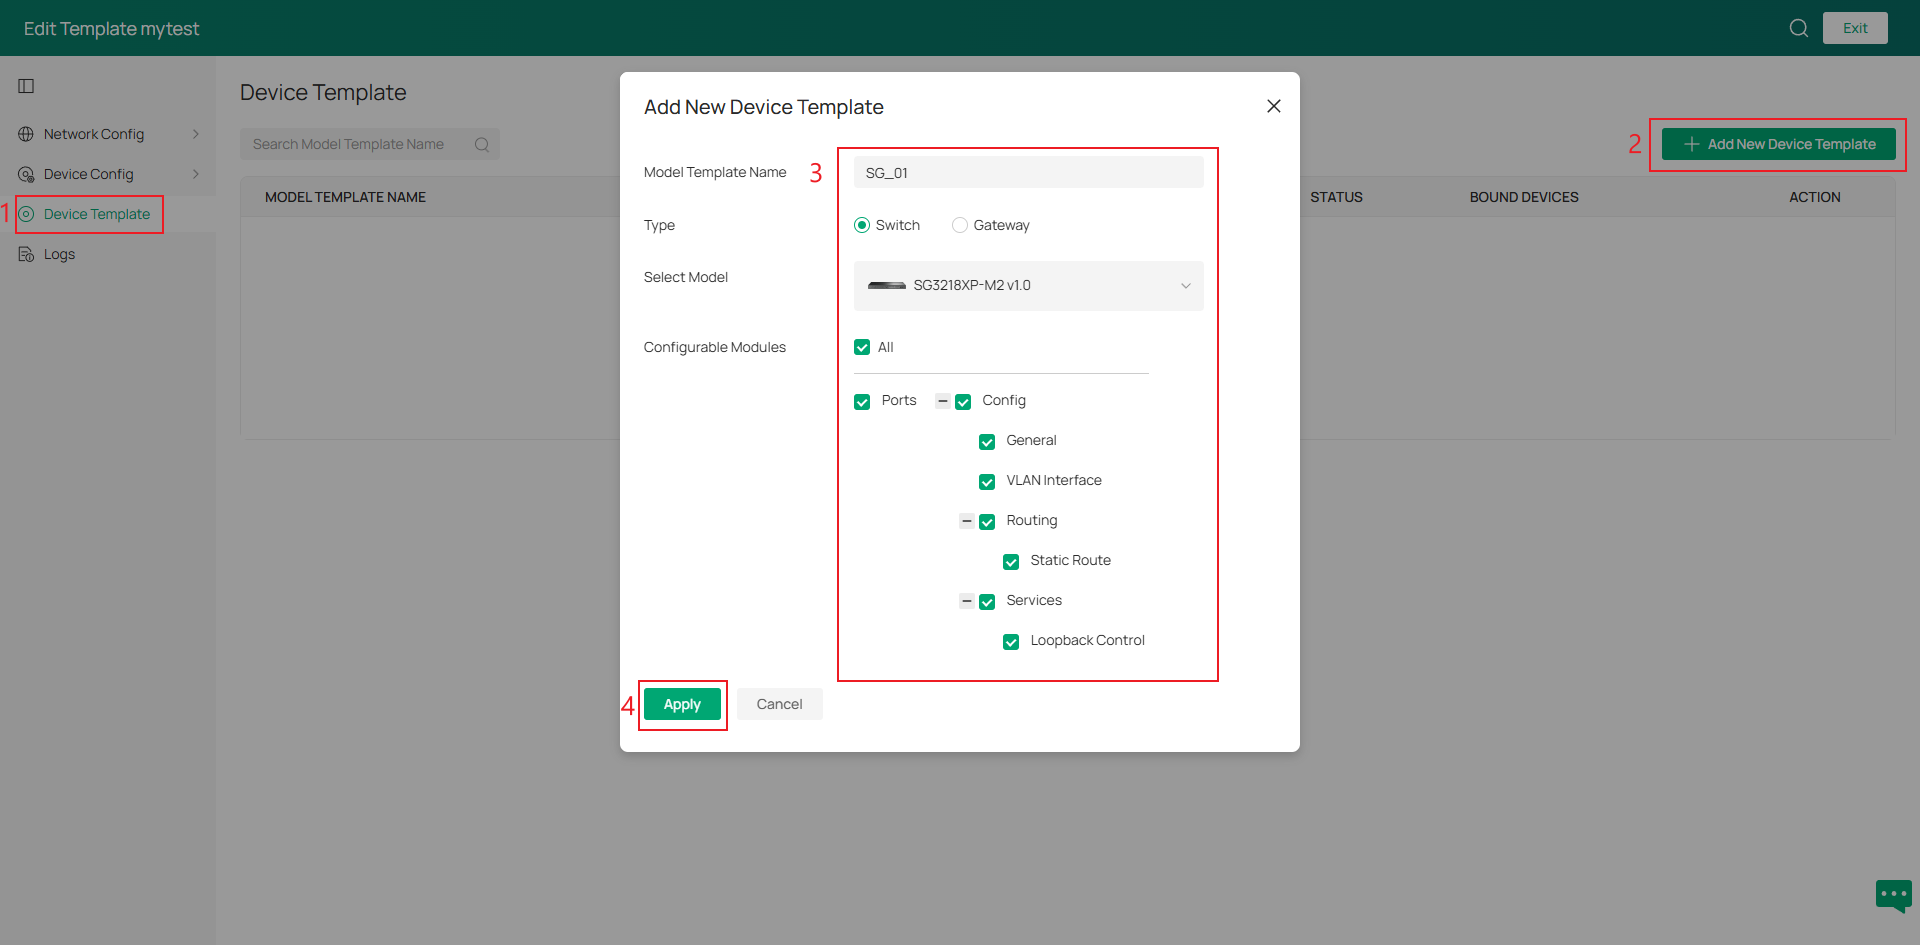
Task: Toggle the sidebar collapse icon
Action: coord(26,86)
